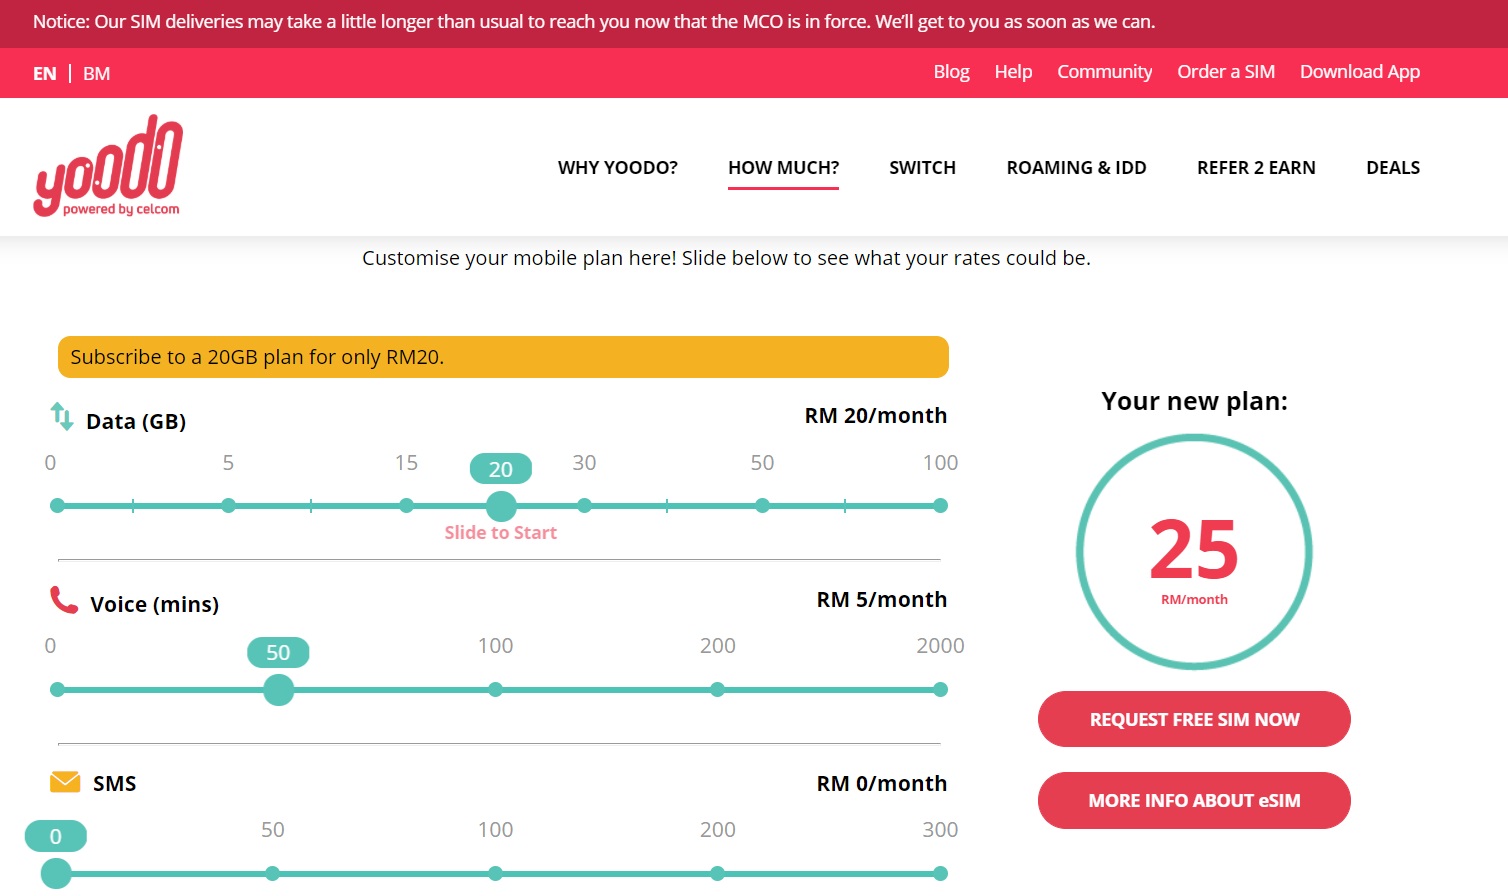The width and height of the screenshot is (1508, 896).
Task: Click the 'Your new plan:' heading
Action: pos(1194,401)
